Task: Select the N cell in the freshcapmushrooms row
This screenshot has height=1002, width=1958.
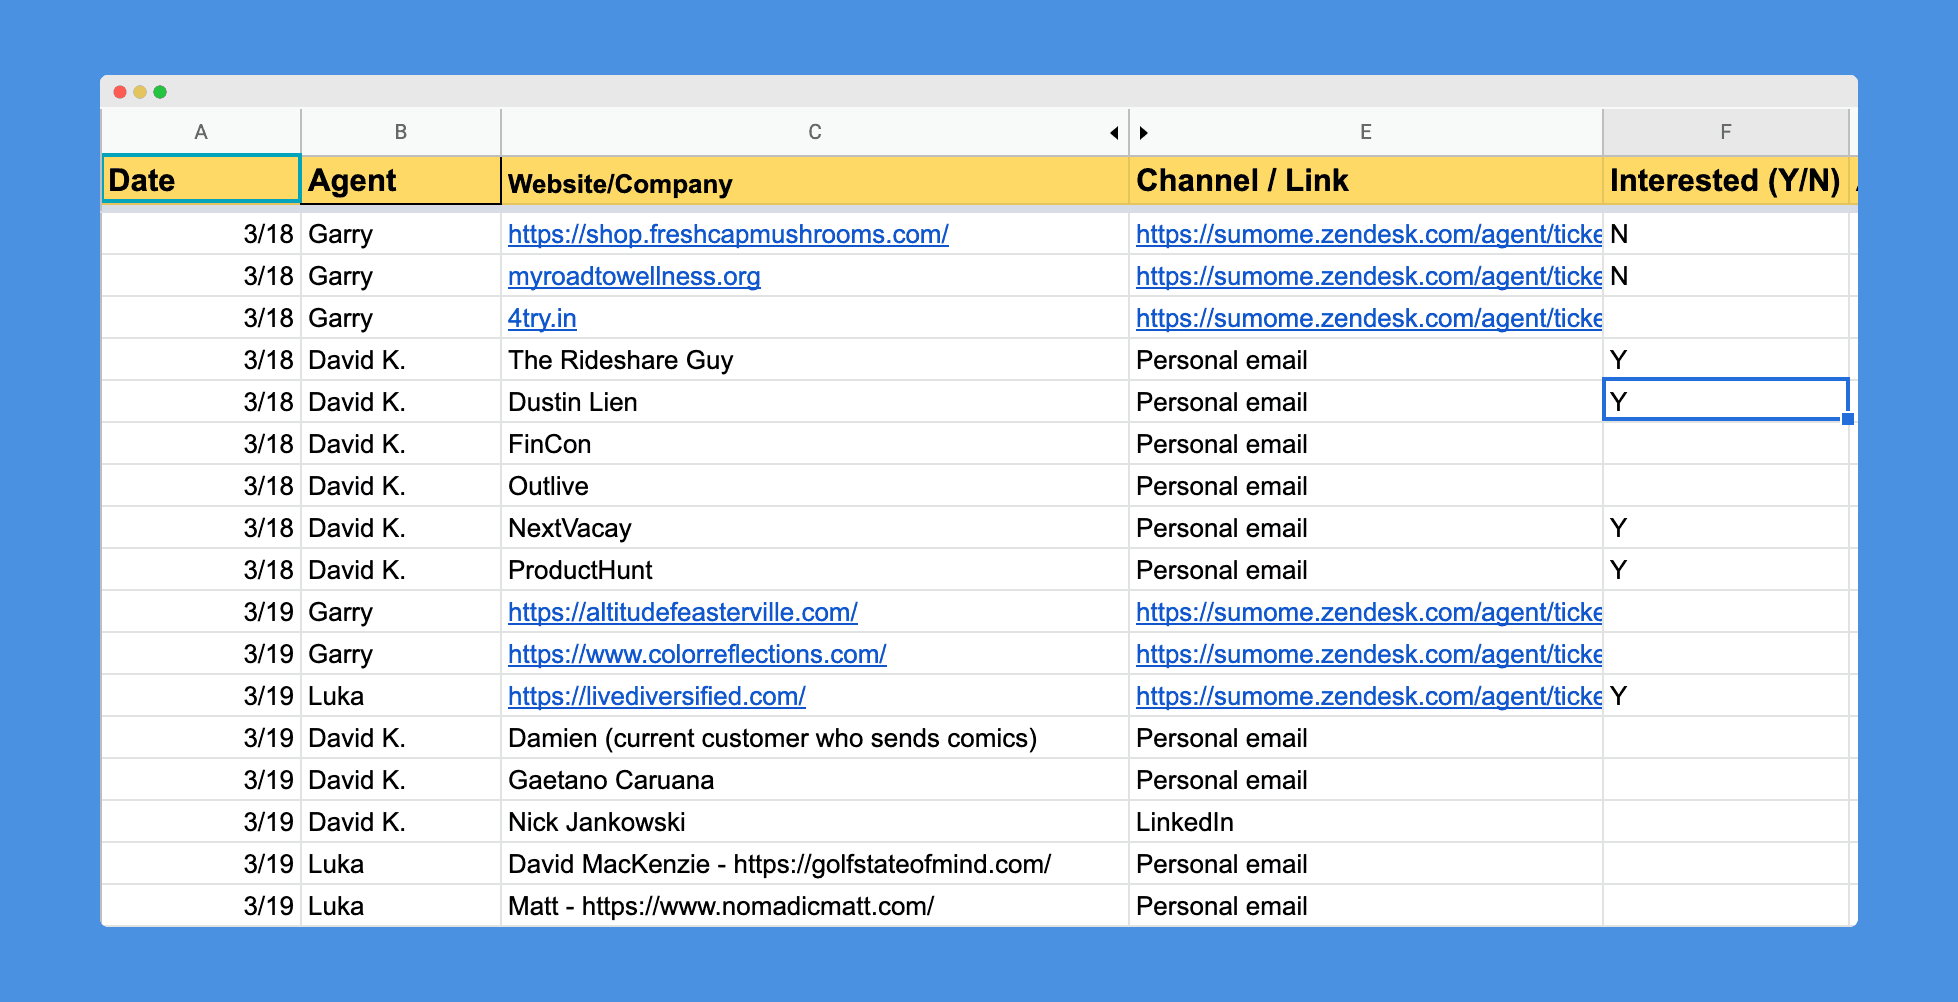Action: click(x=1726, y=234)
